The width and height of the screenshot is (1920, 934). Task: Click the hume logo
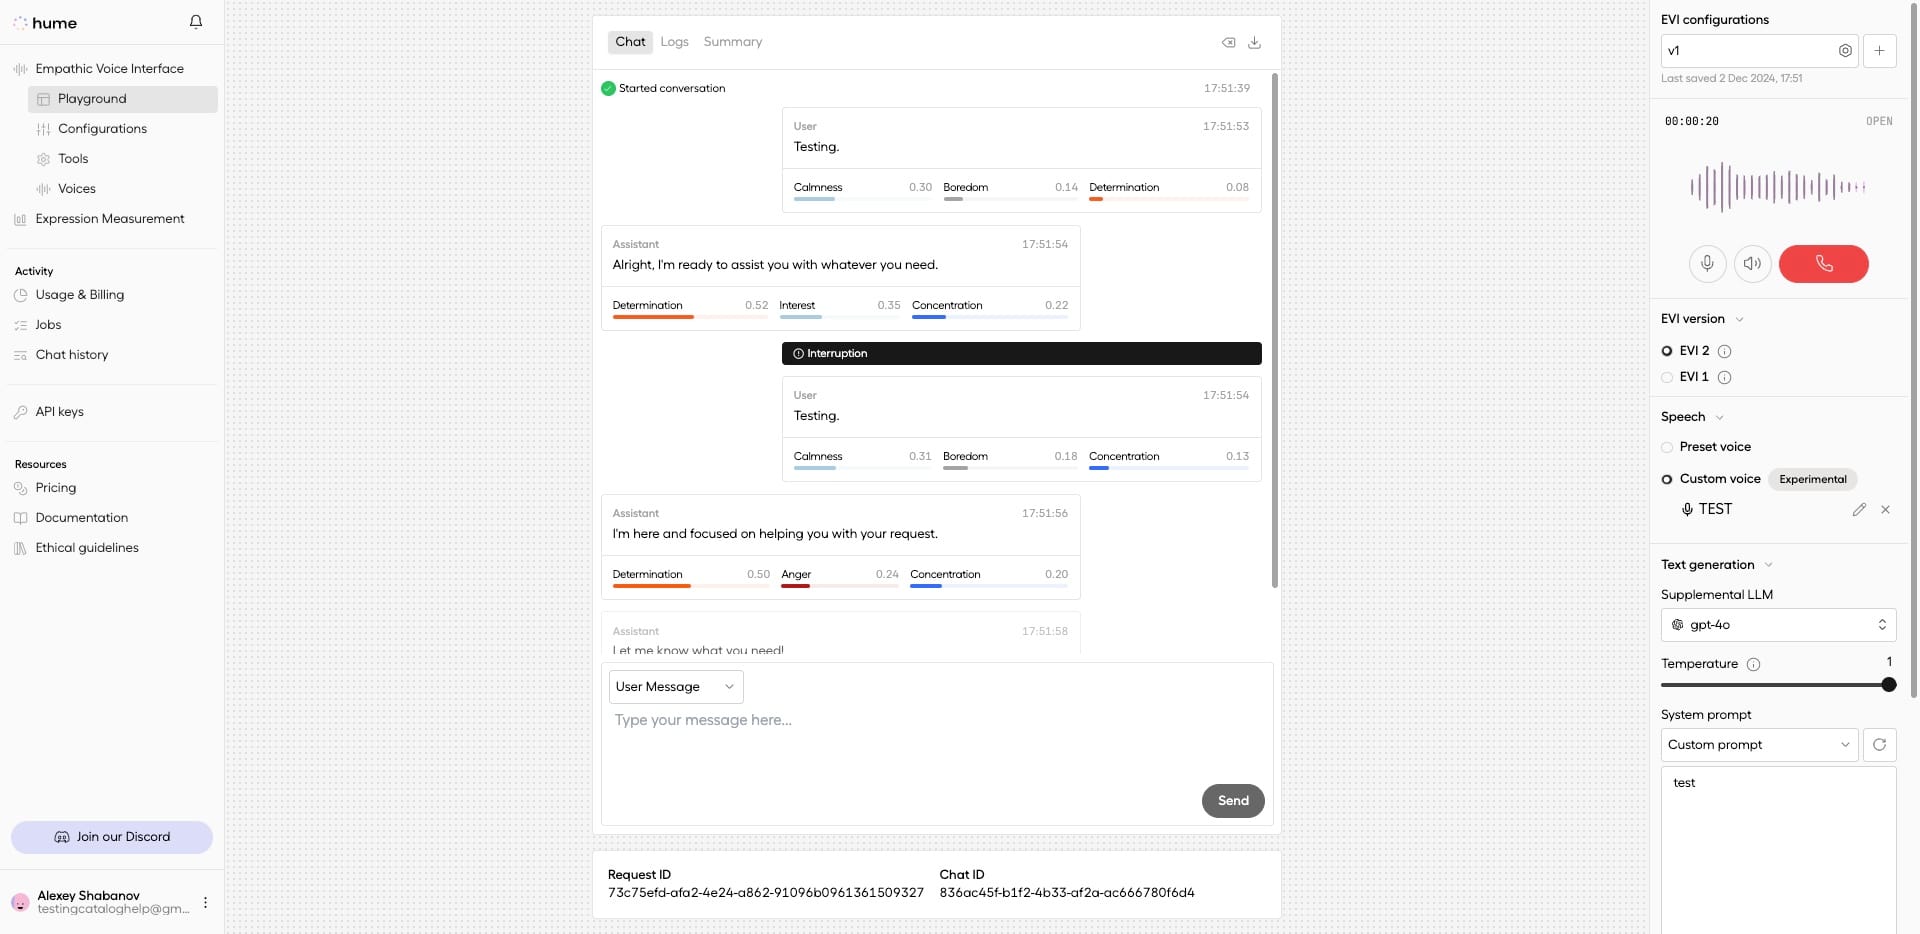(45, 23)
